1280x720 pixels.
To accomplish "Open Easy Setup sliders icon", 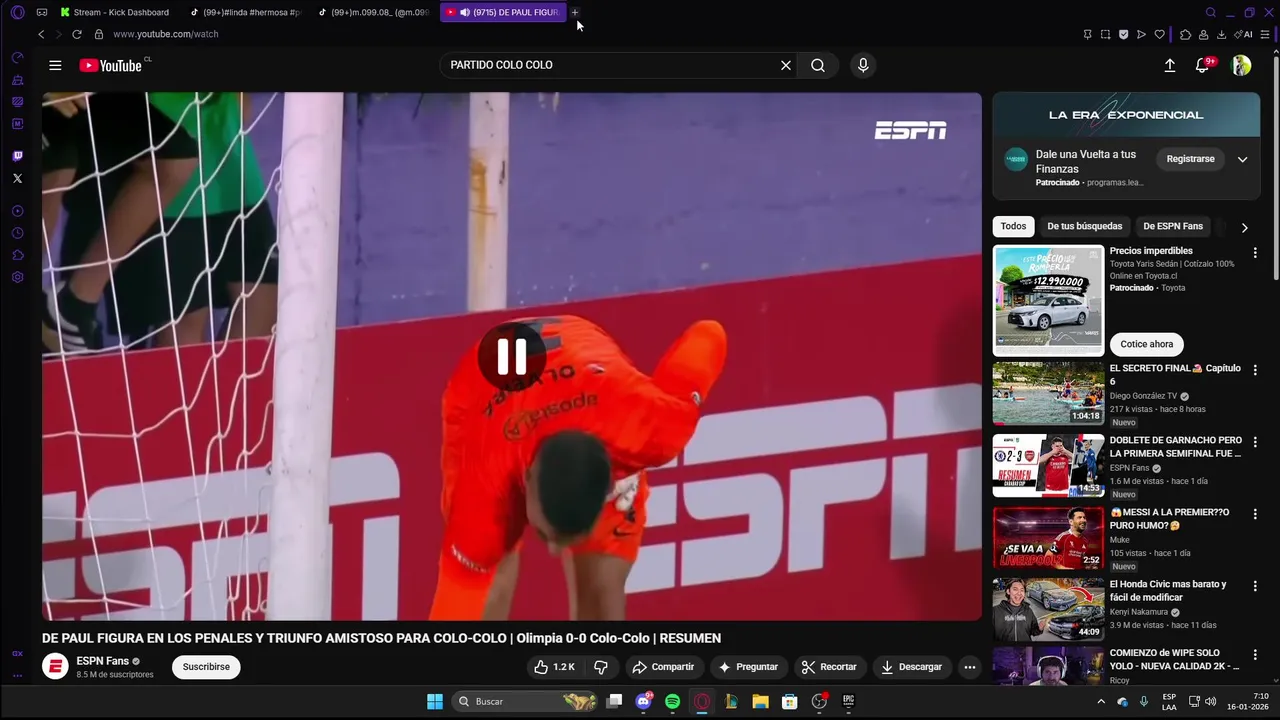I will [x=1267, y=34].
